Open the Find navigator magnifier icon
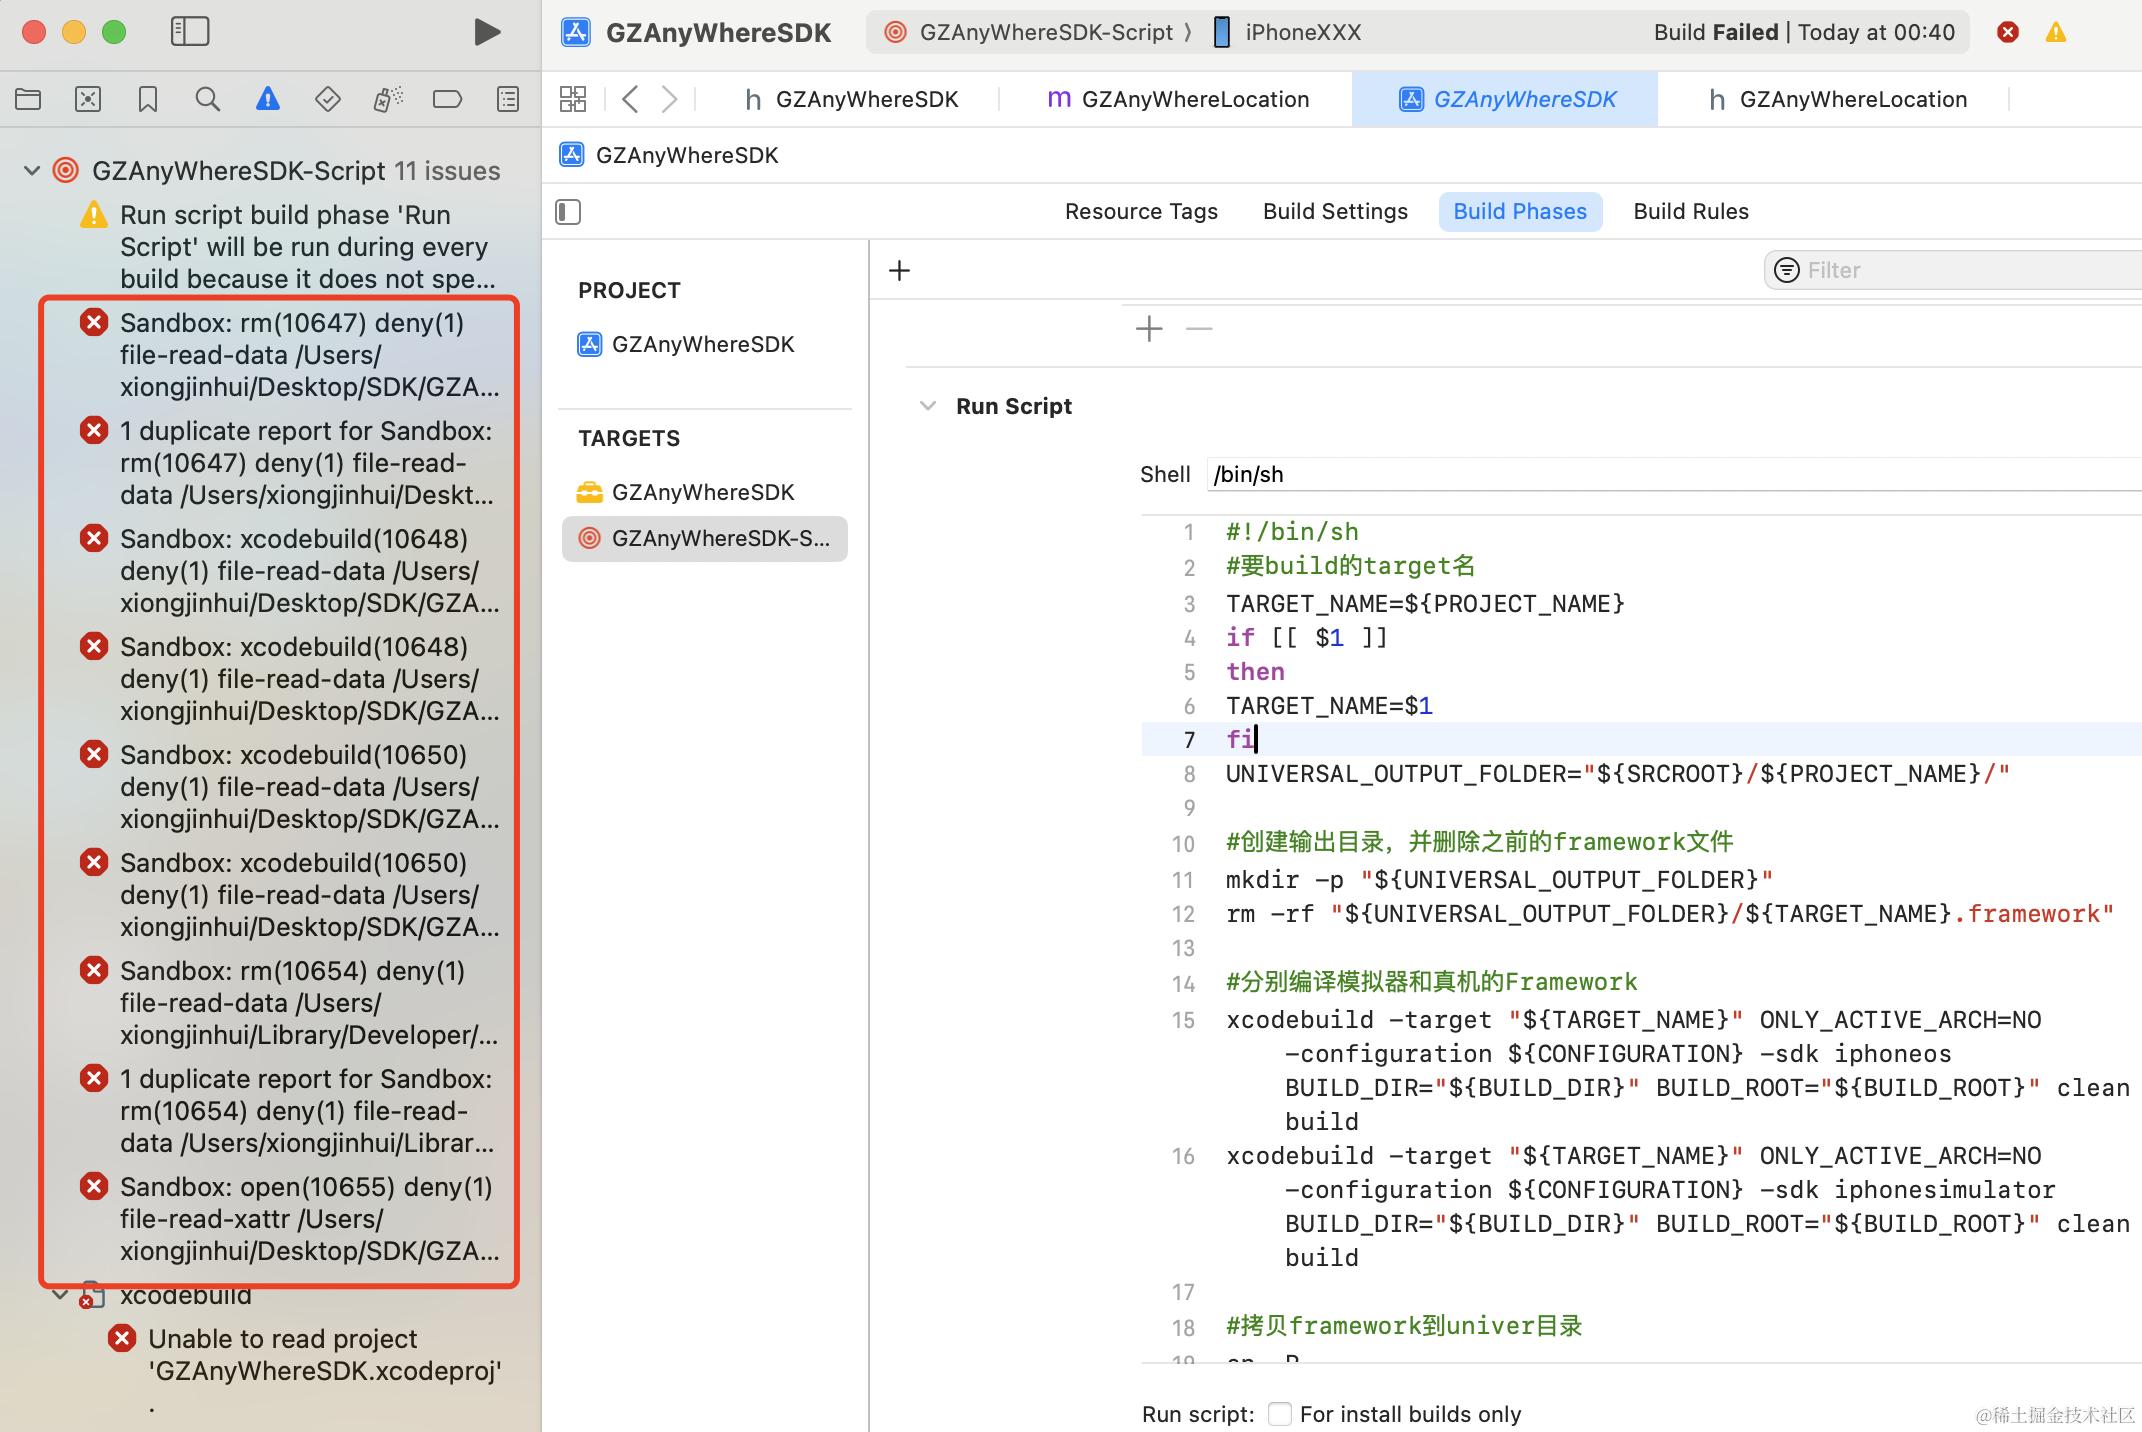Screen dimensions: 2142x1432 (207, 99)
